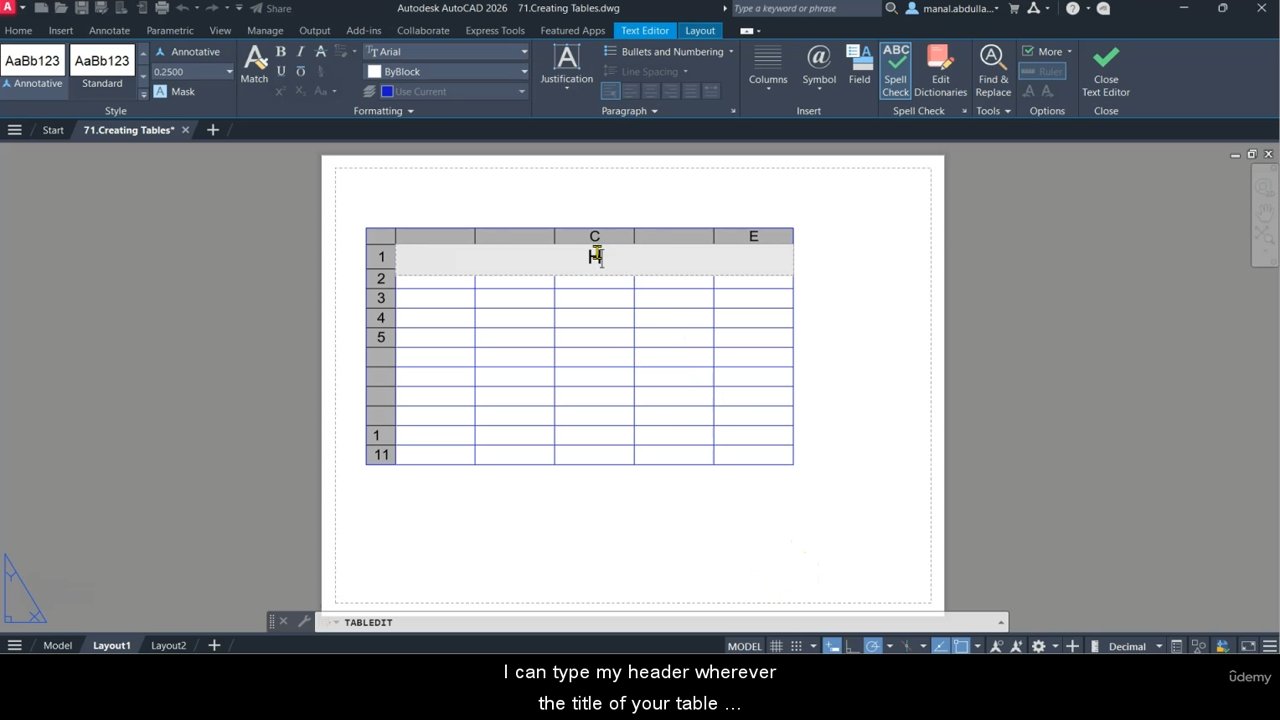Open the Symbol insert menu
This screenshot has height=720, width=1280.
pos(818,65)
